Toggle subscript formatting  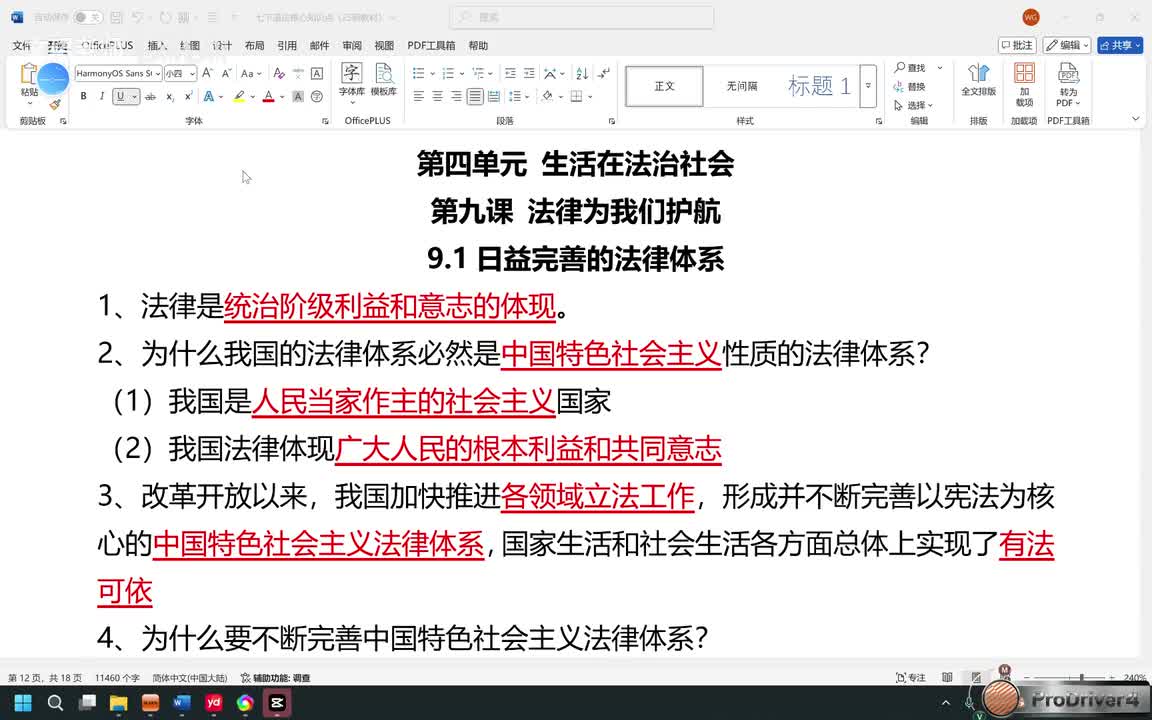tap(170, 96)
